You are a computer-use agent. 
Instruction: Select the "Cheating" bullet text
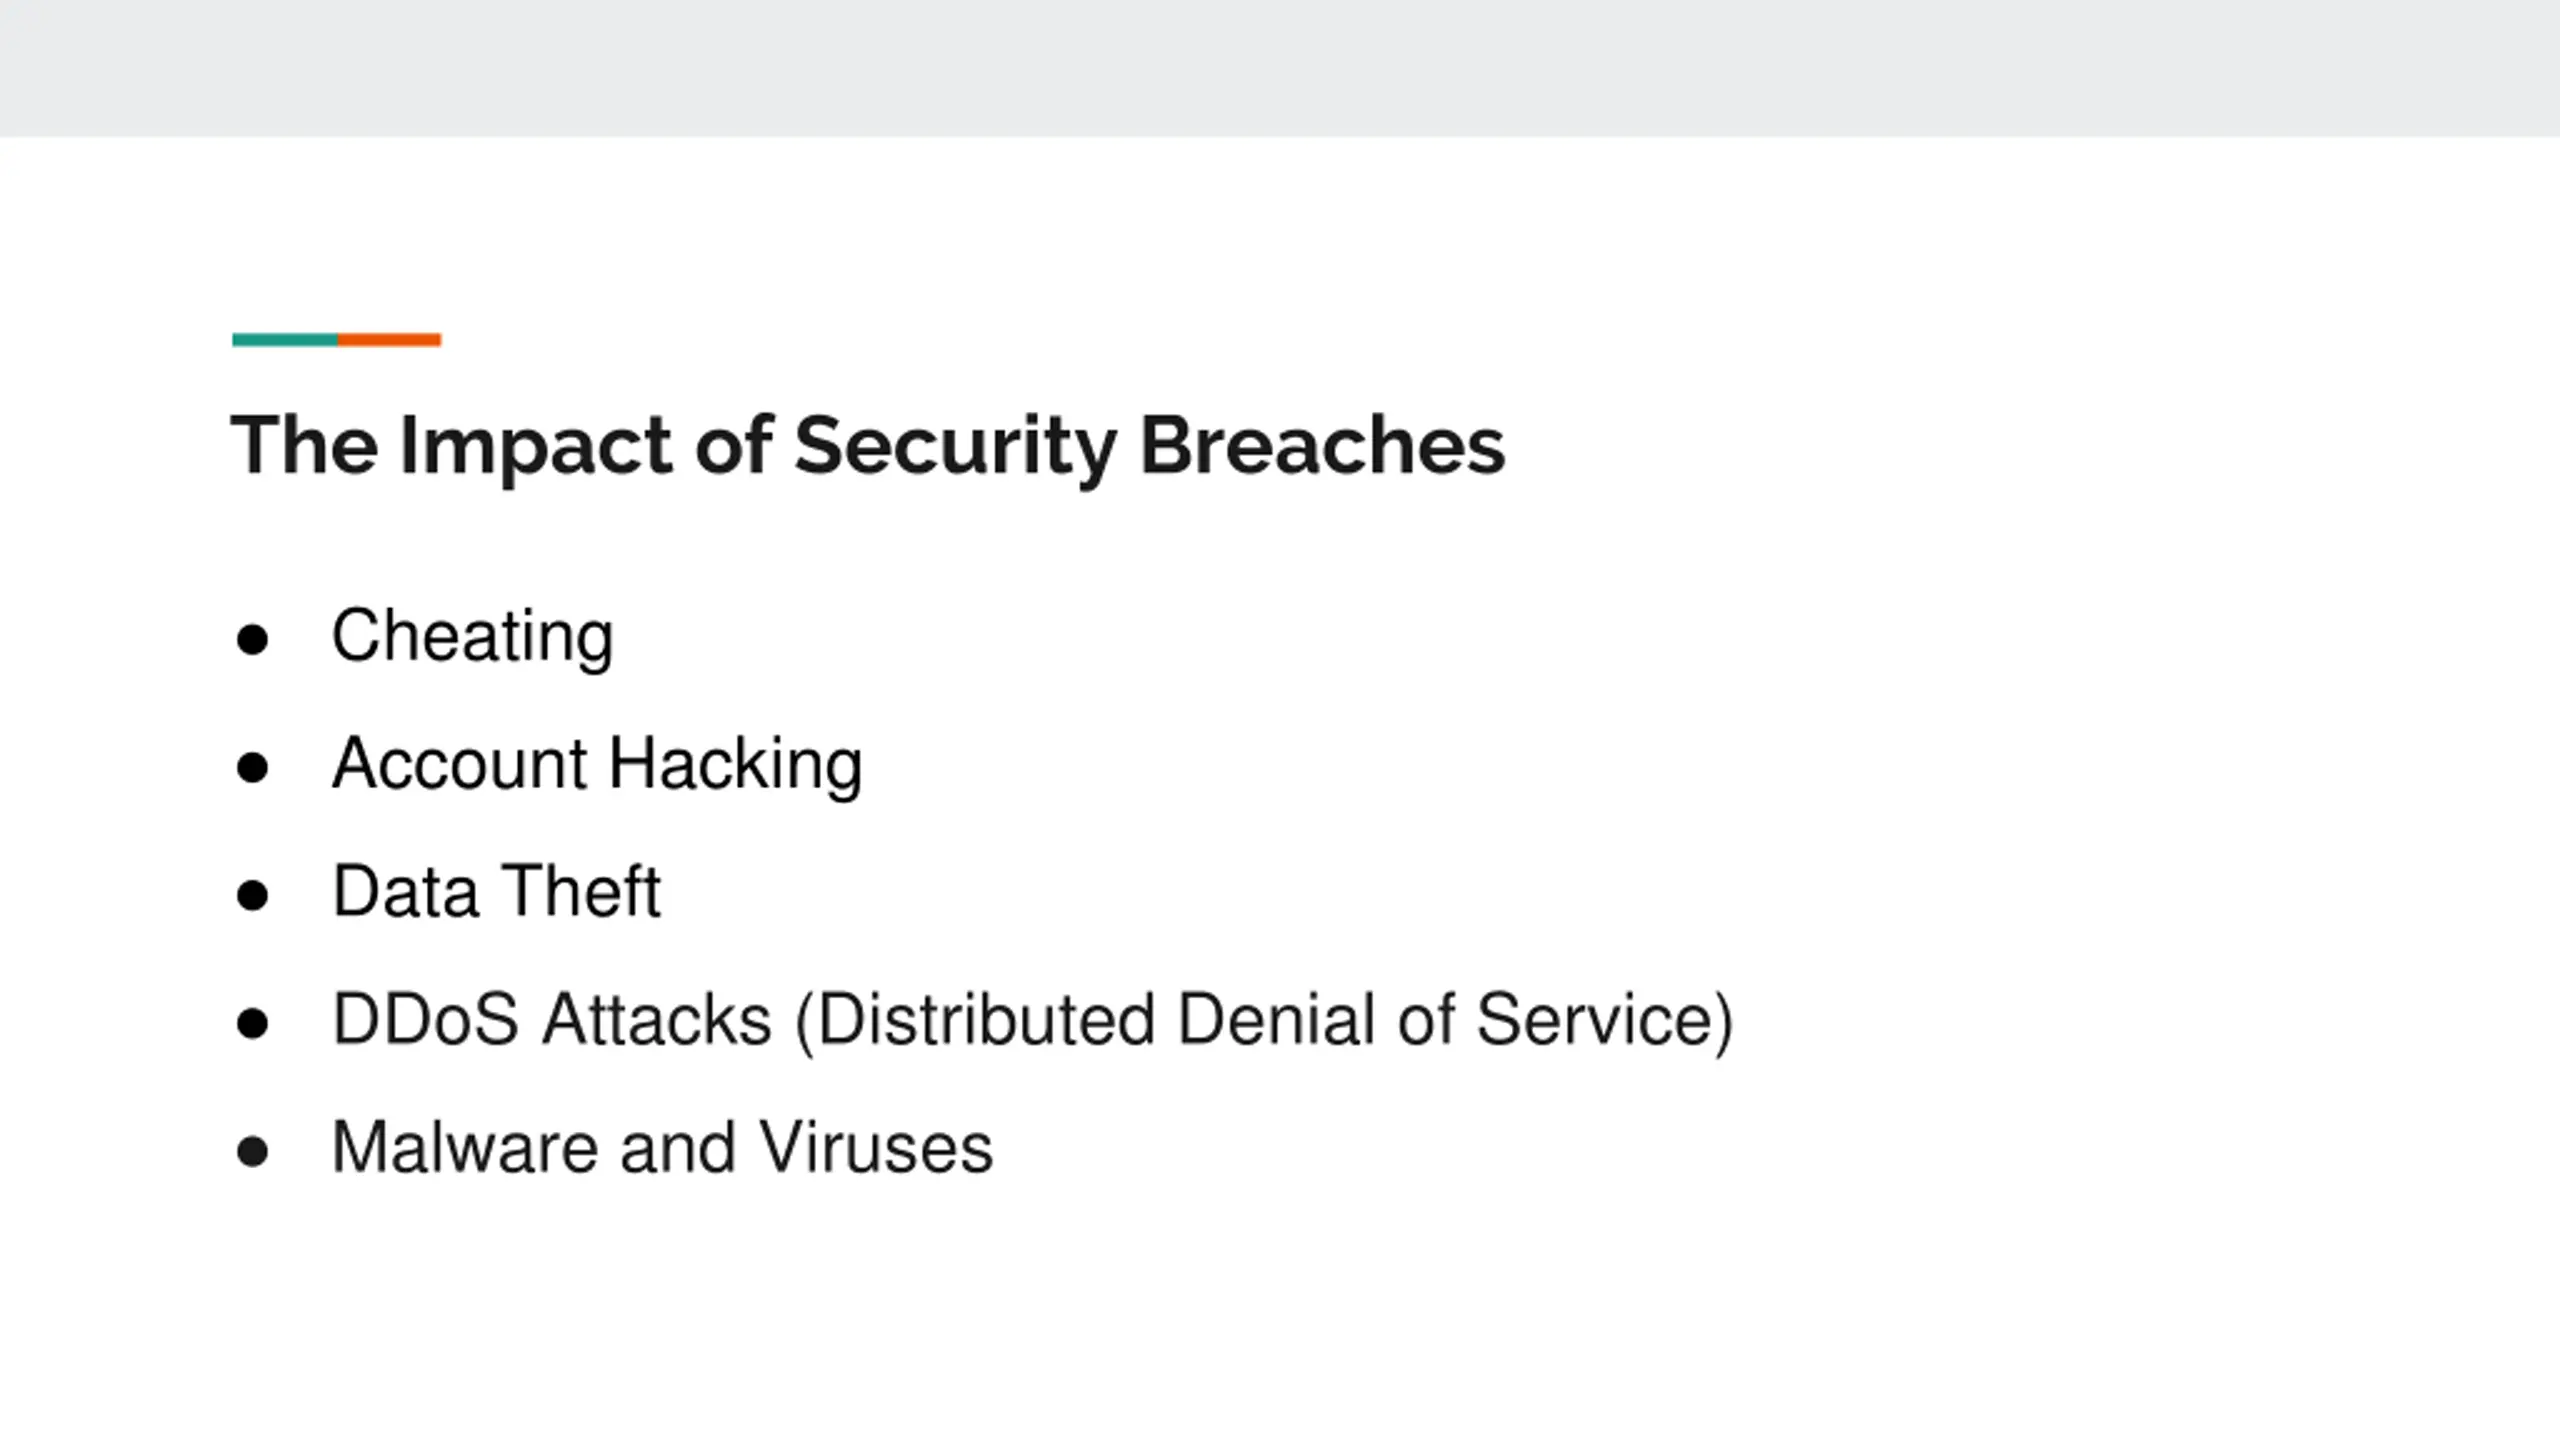472,636
